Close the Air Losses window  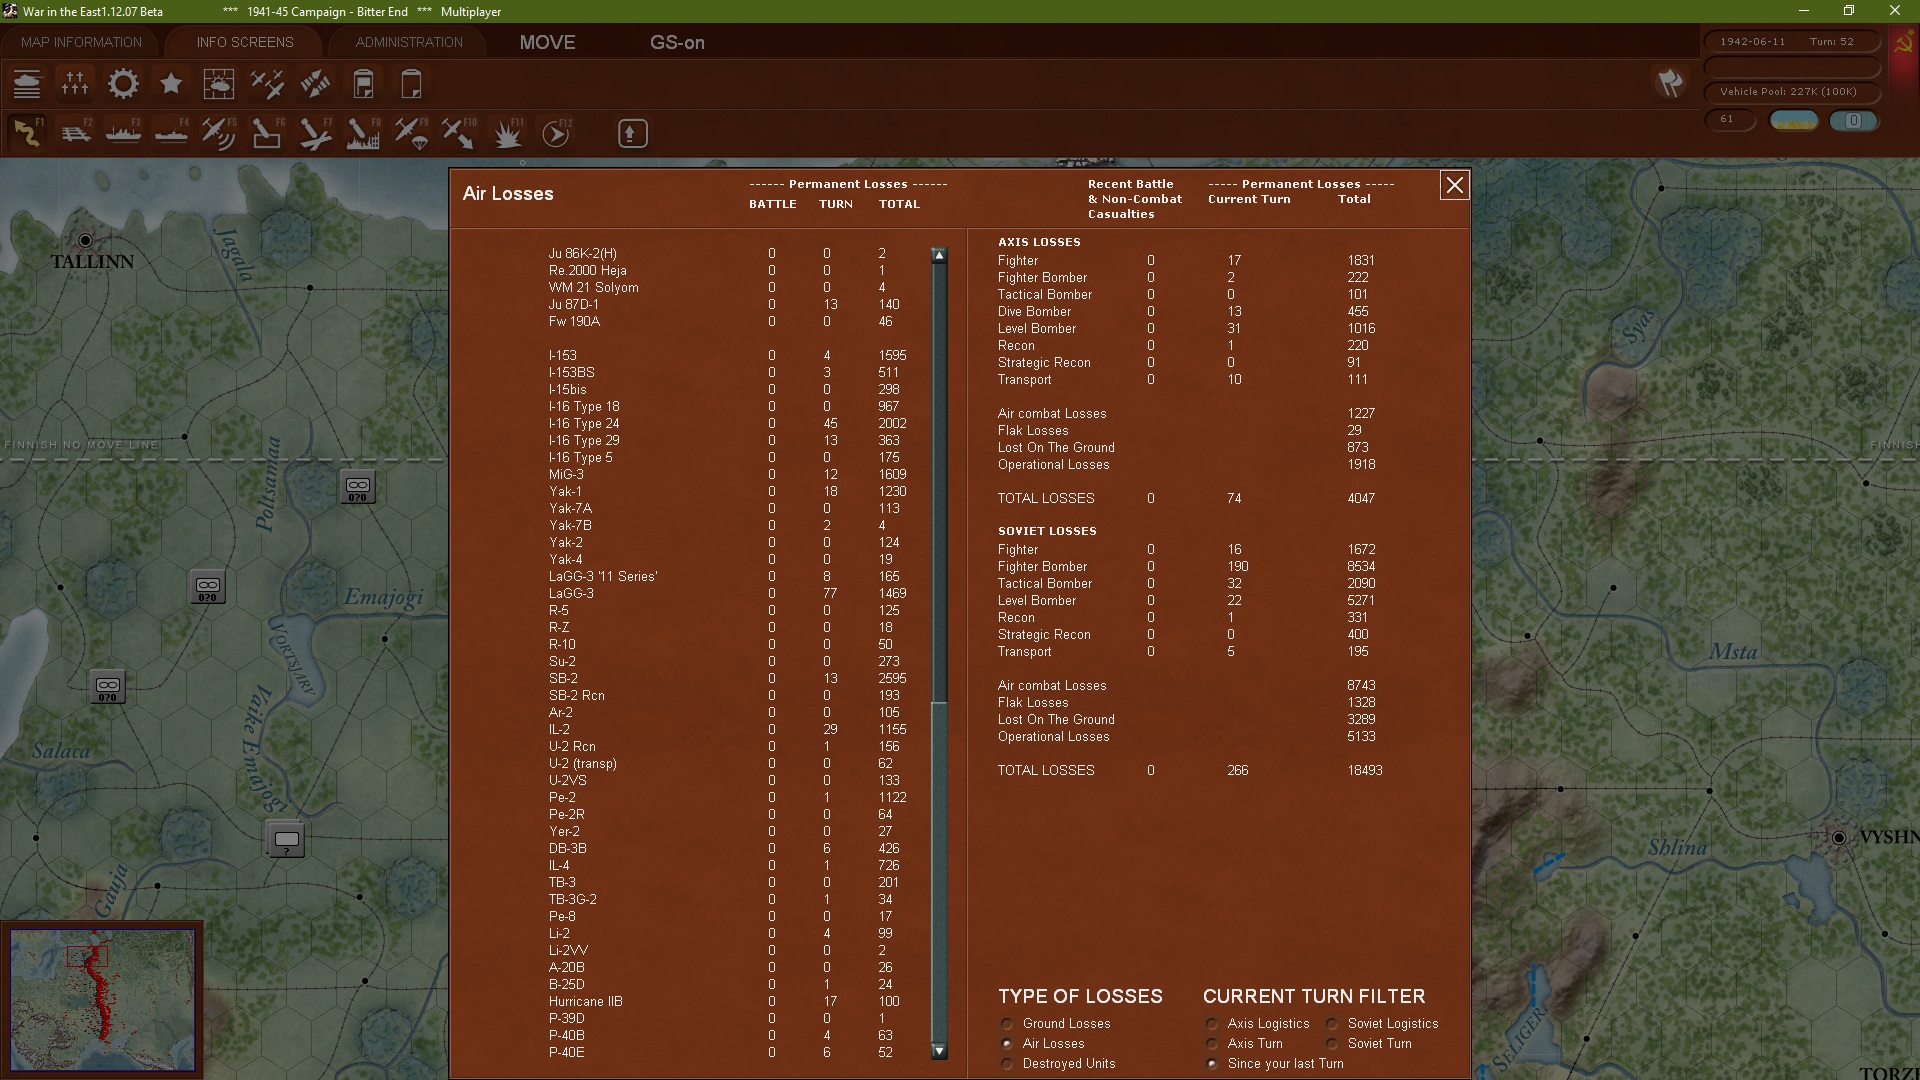coord(1454,185)
